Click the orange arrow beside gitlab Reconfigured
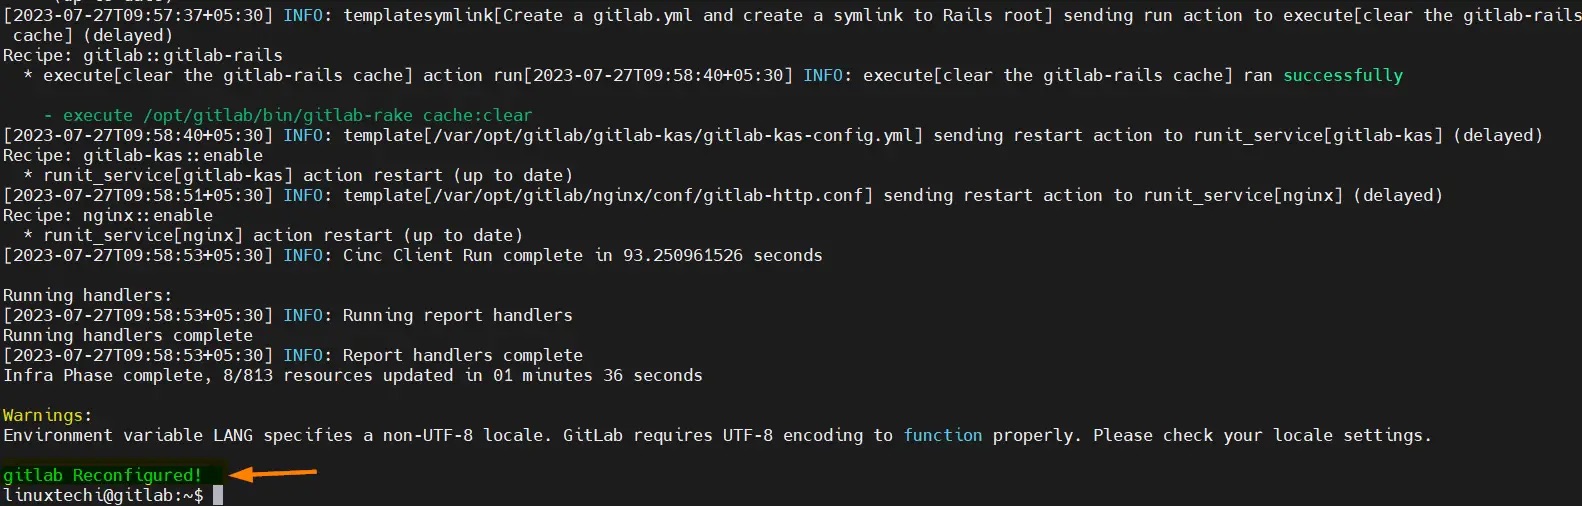Image resolution: width=1582 pixels, height=506 pixels. (272, 474)
